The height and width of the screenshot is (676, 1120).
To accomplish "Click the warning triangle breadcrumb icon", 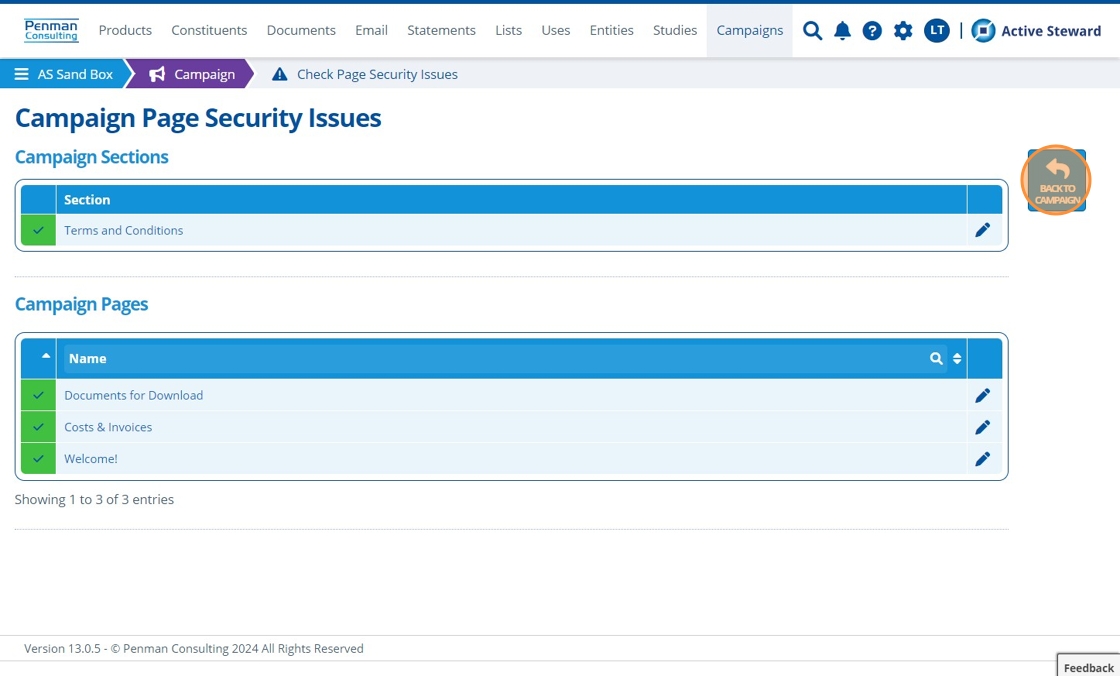I will tap(279, 74).
